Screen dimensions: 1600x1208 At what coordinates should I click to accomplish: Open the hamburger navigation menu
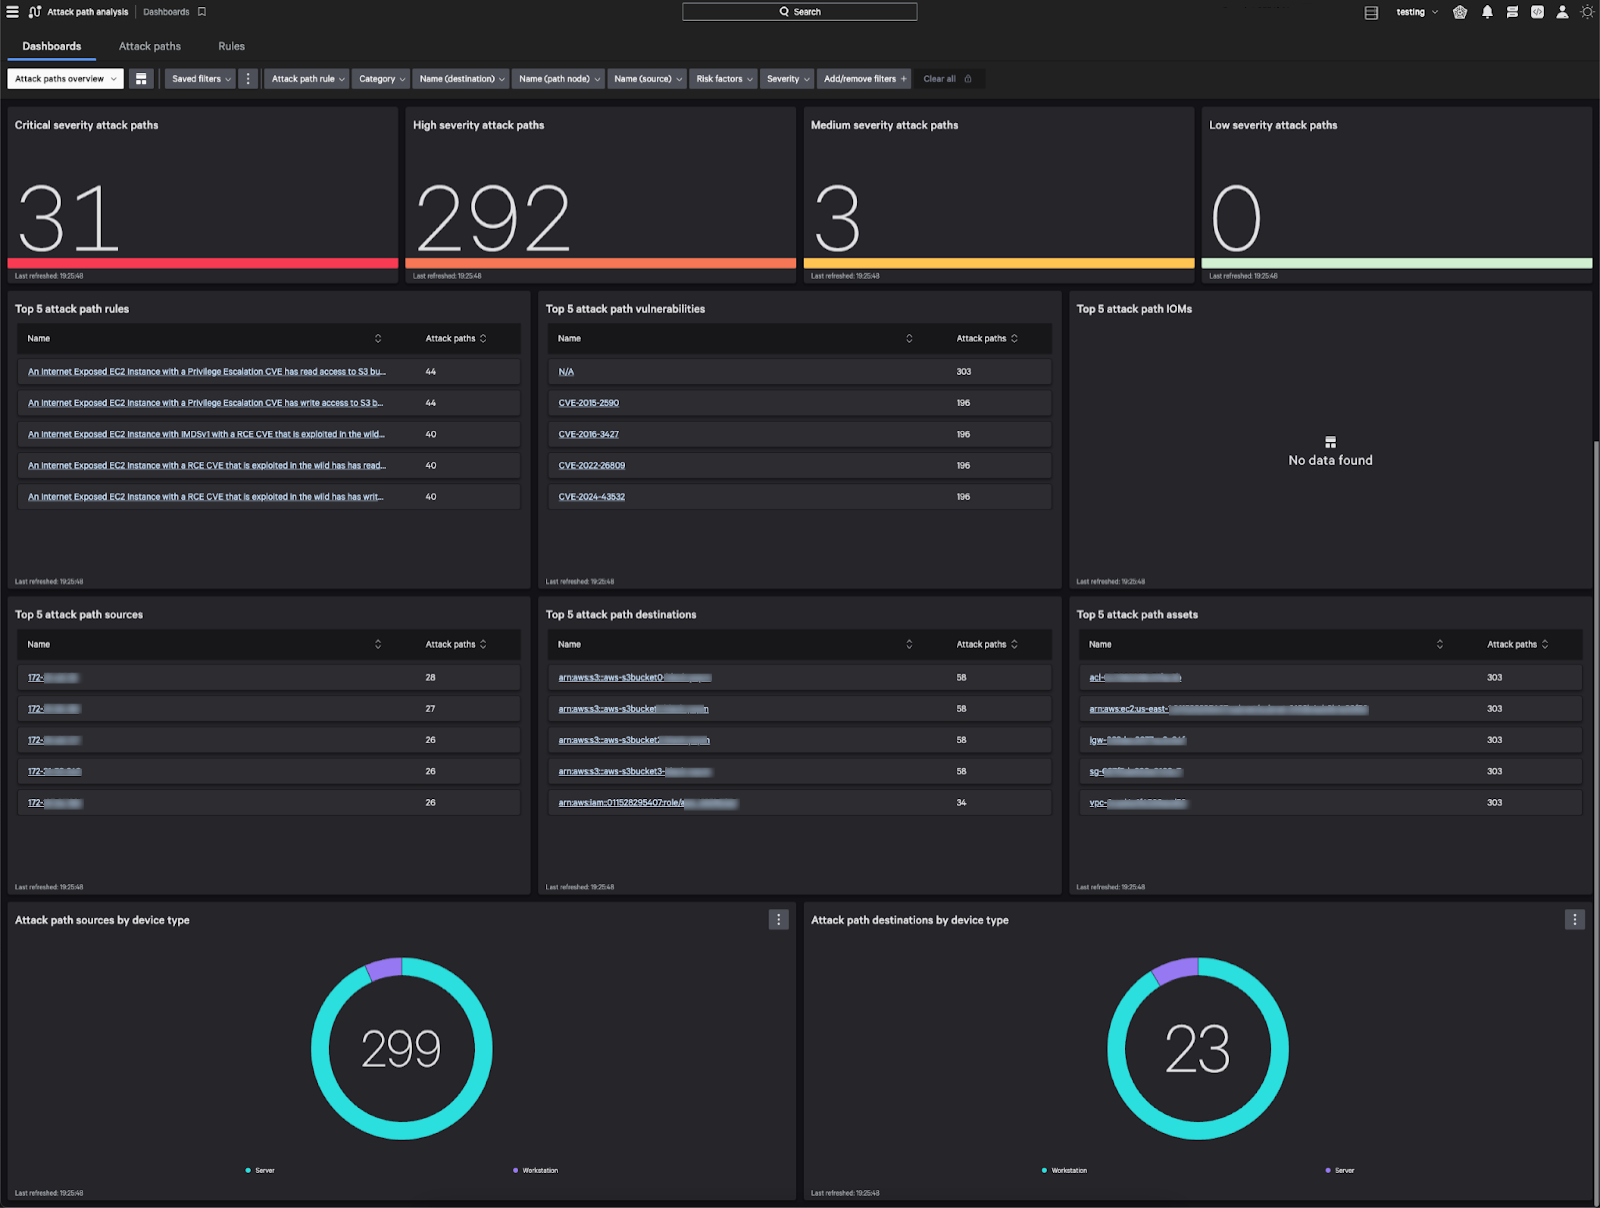tap(13, 12)
